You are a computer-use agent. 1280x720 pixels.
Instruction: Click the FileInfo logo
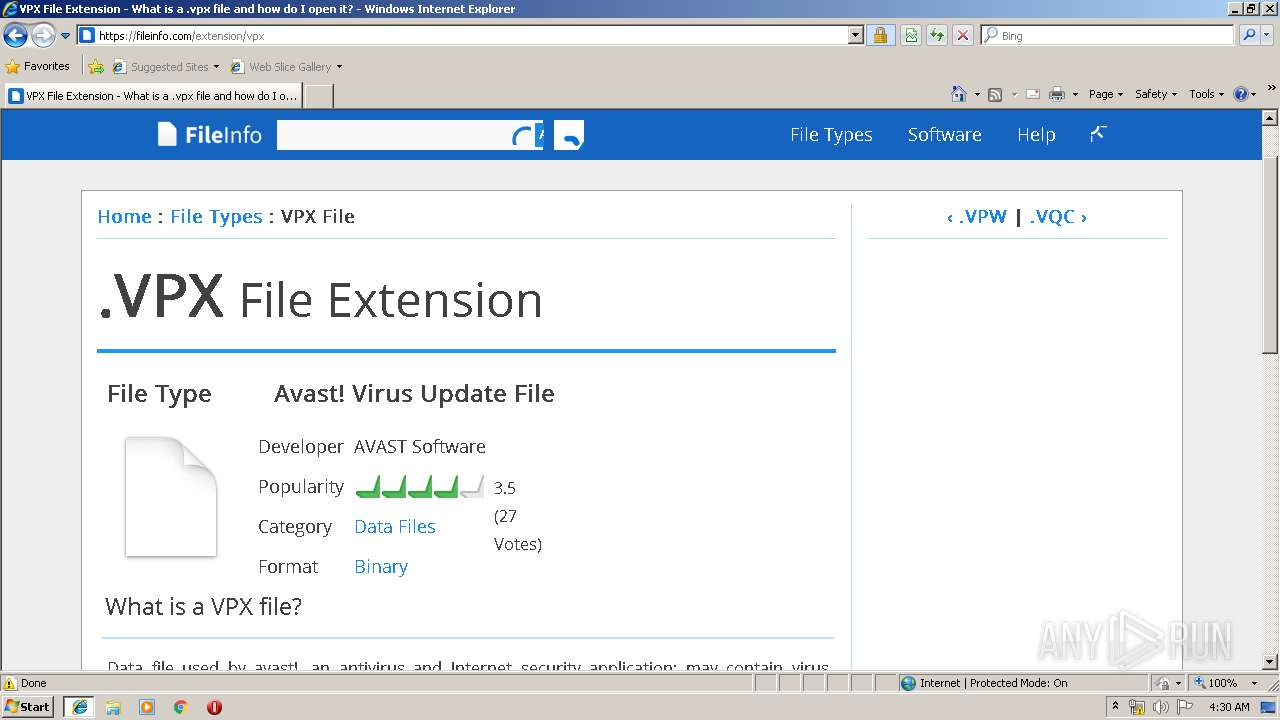[x=210, y=134]
